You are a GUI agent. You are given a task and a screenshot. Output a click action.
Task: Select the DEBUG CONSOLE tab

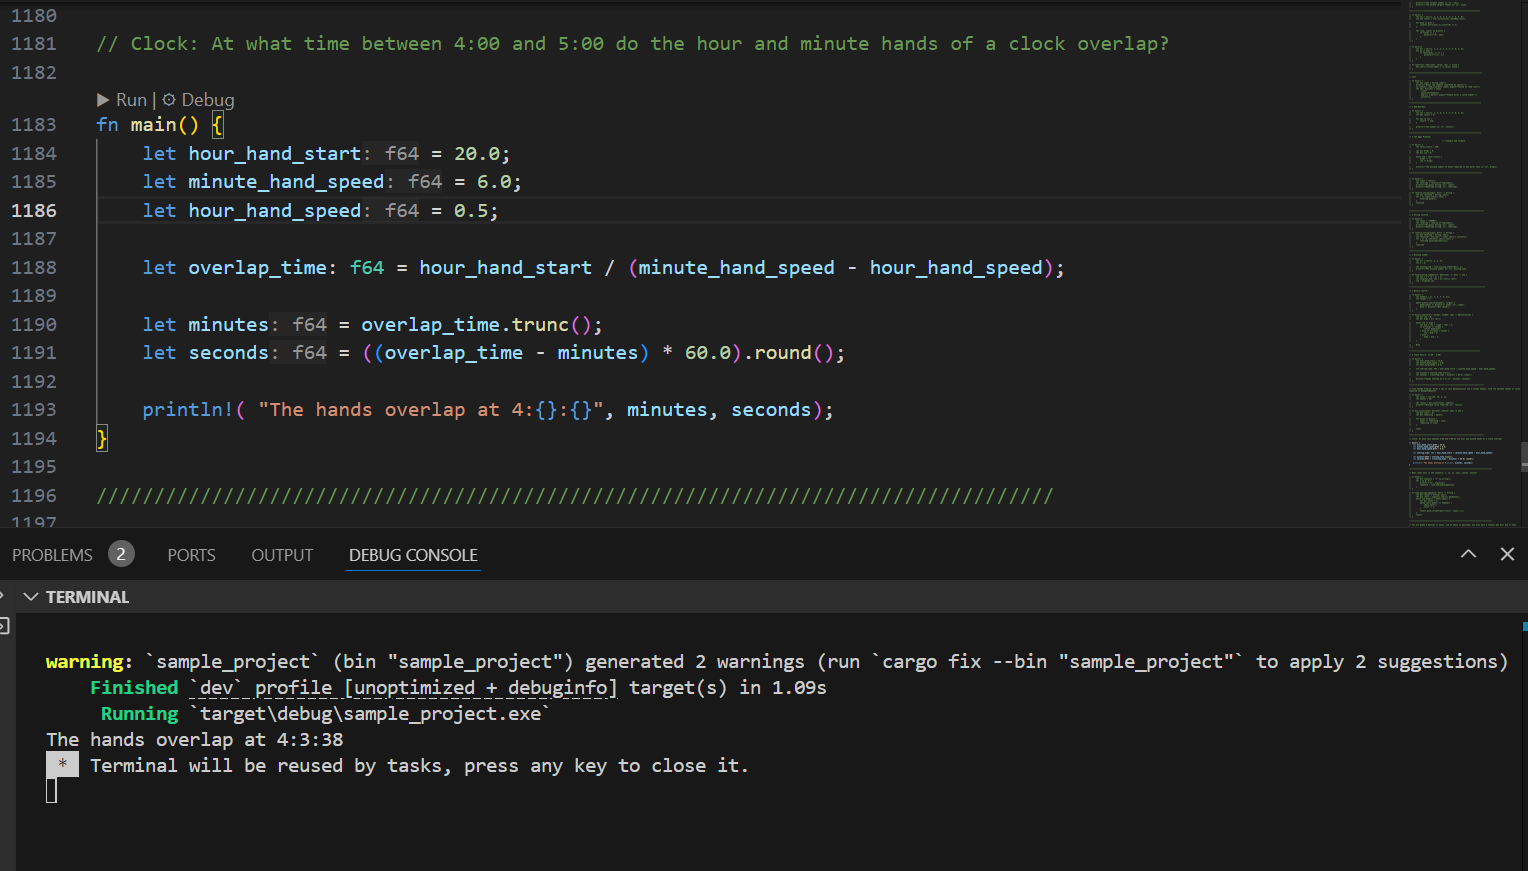tap(413, 555)
